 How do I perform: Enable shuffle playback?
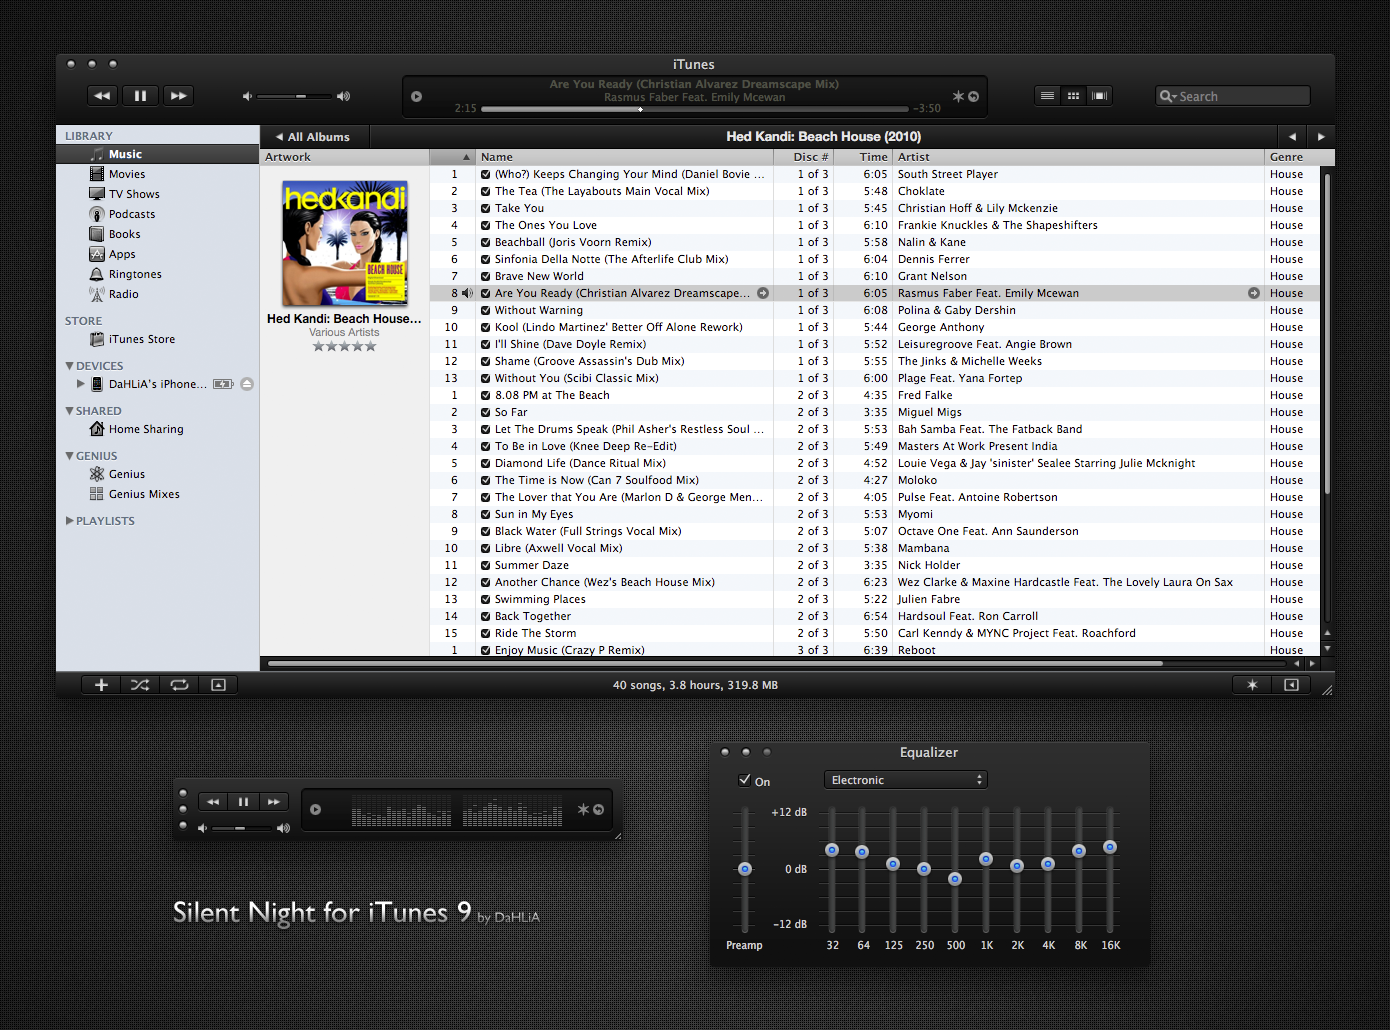coord(140,684)
